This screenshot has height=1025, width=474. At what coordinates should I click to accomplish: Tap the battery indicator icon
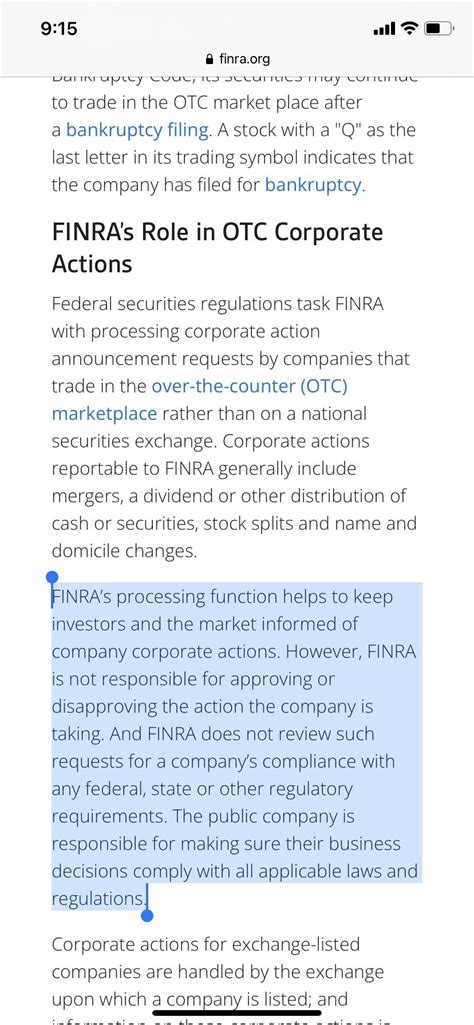coord(439,28)
